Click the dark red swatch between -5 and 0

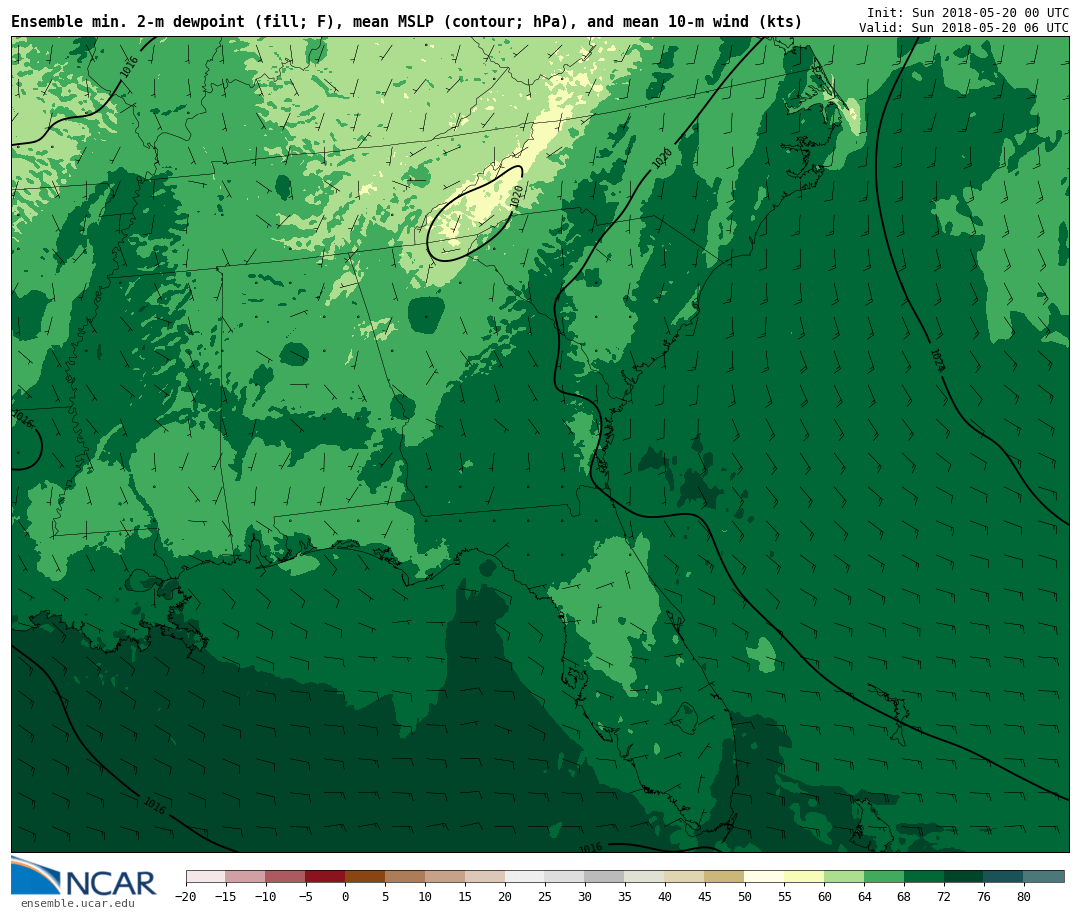click(325, 876)
